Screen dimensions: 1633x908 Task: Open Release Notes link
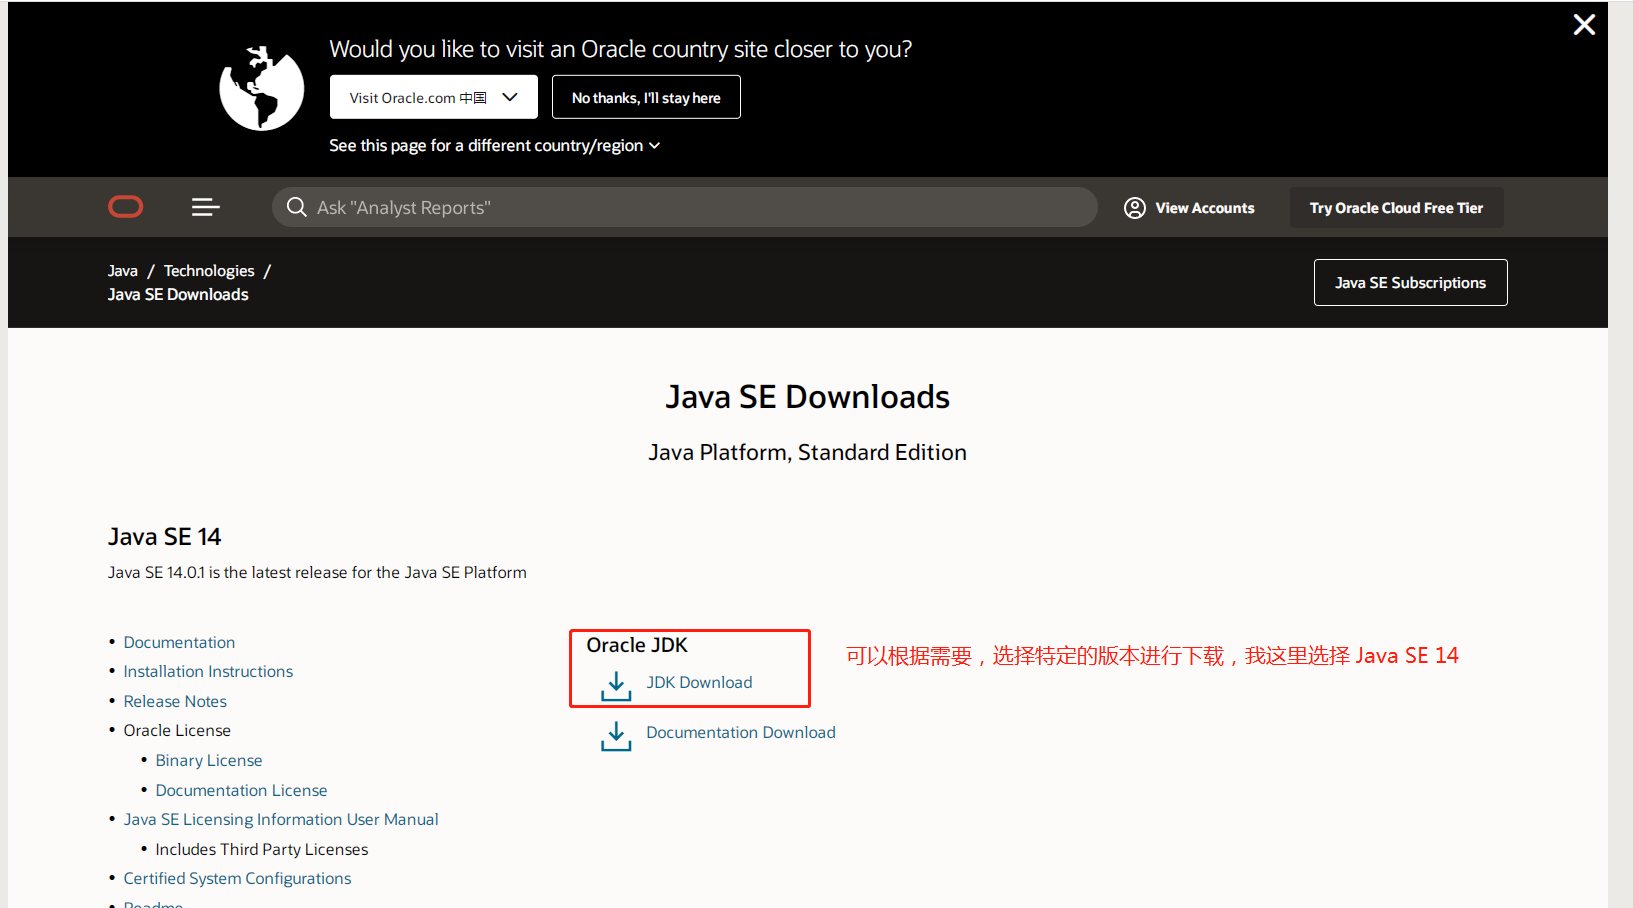[175, 701]
